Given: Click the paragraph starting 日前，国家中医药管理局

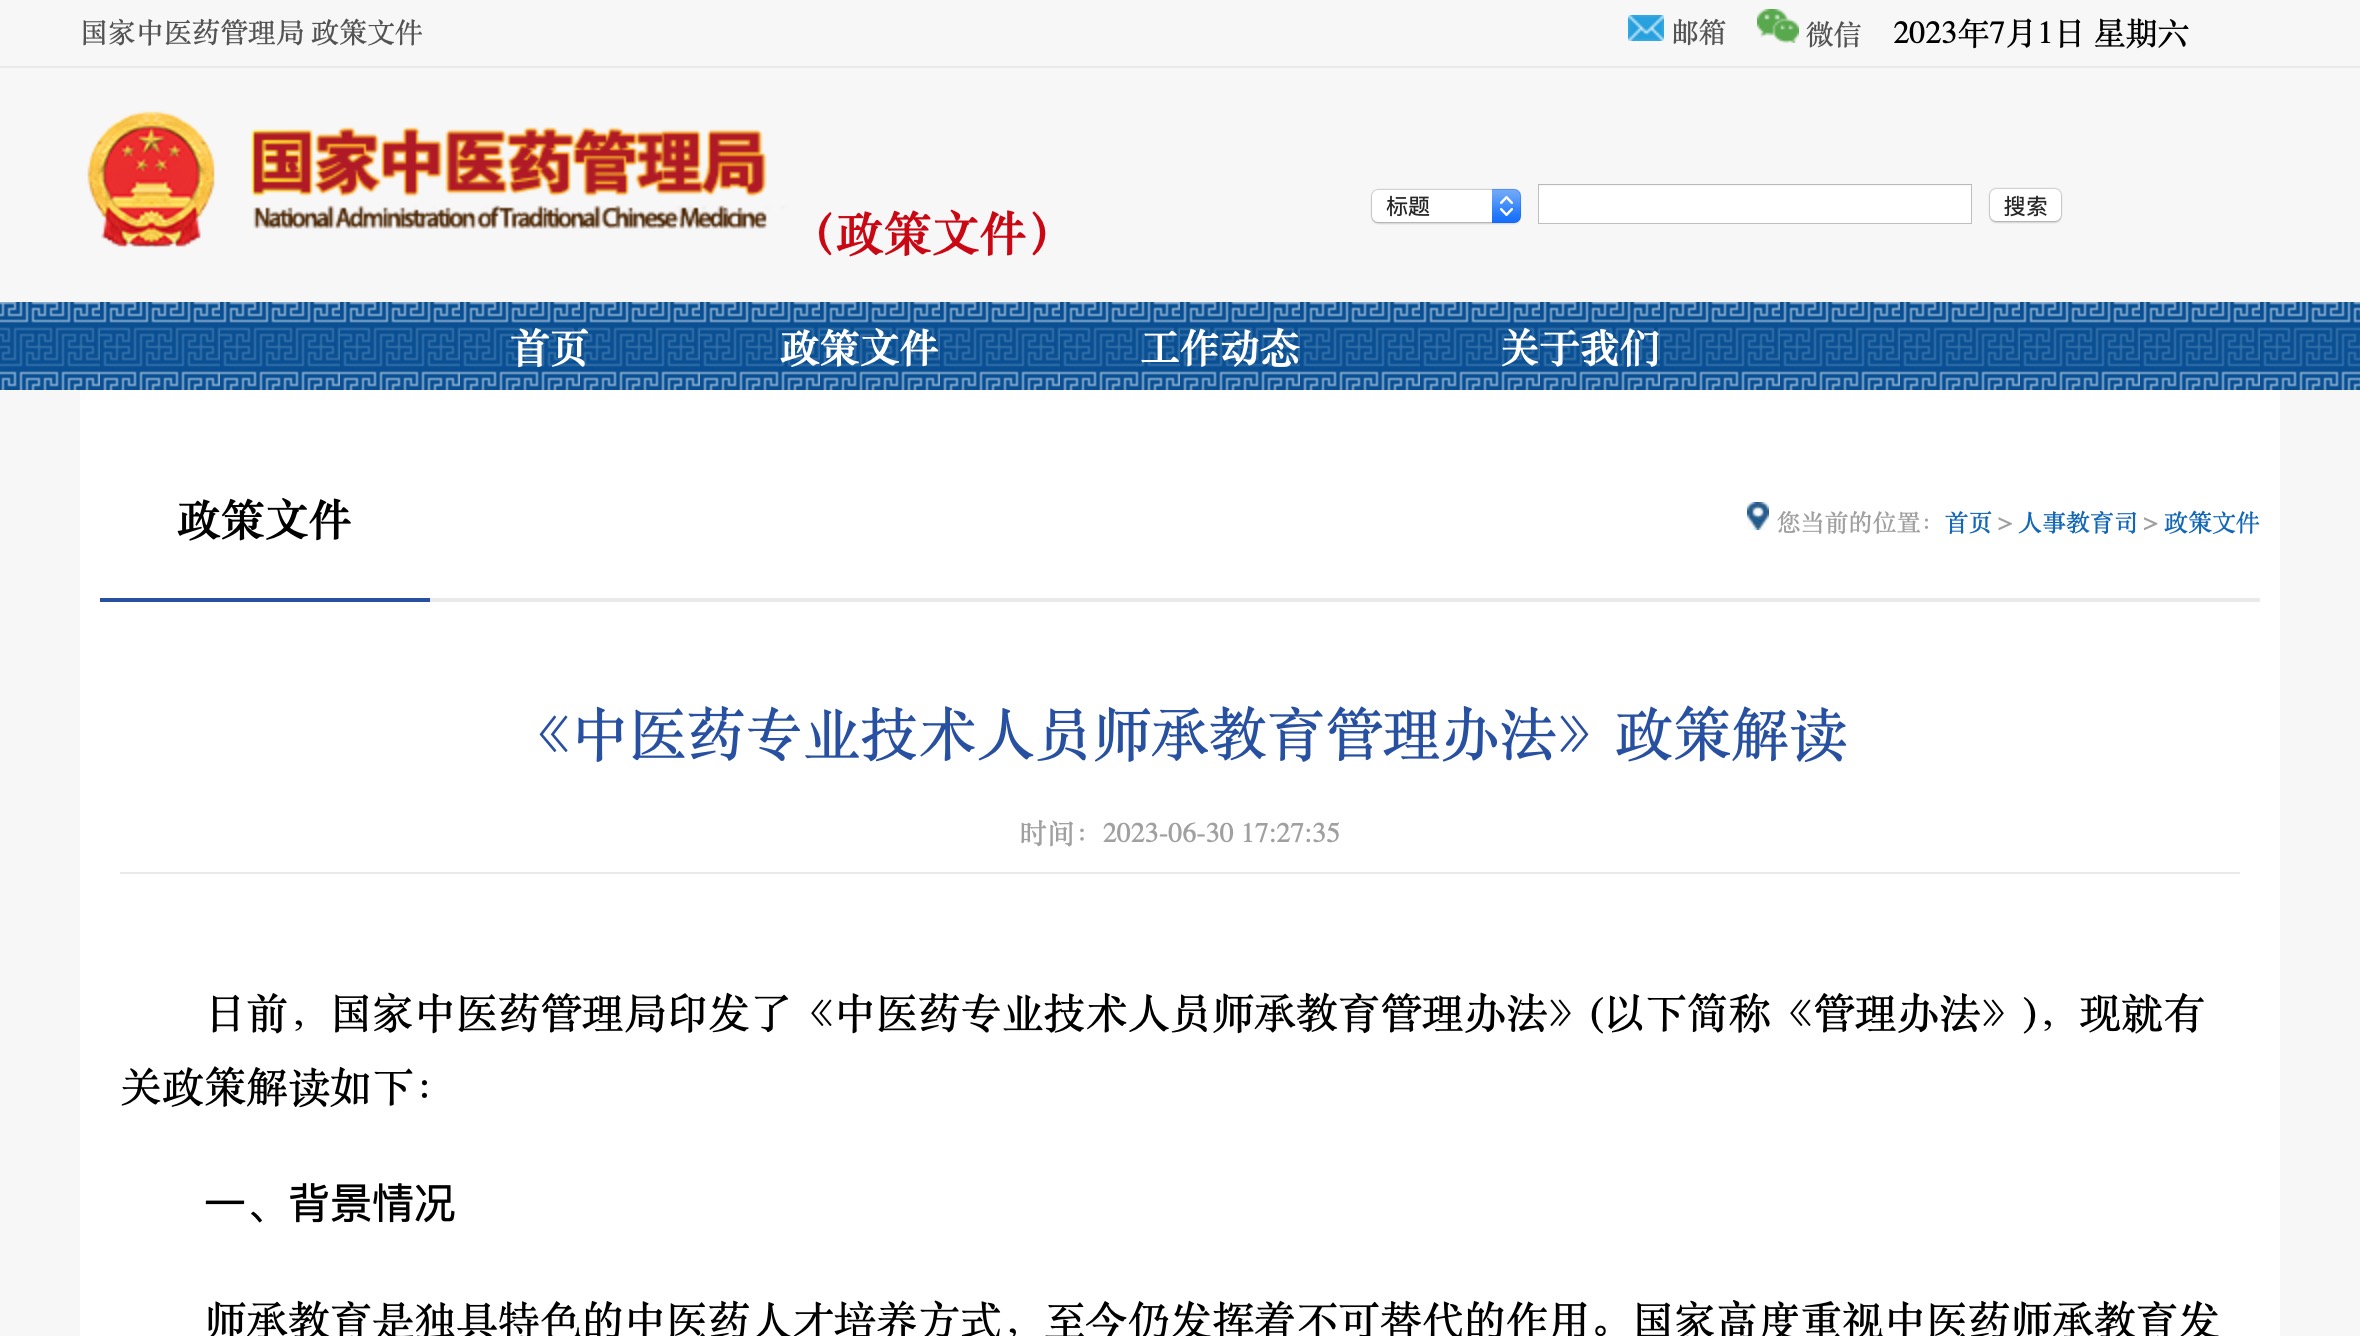Looking at the screenshot, I should point(1161,1050).
